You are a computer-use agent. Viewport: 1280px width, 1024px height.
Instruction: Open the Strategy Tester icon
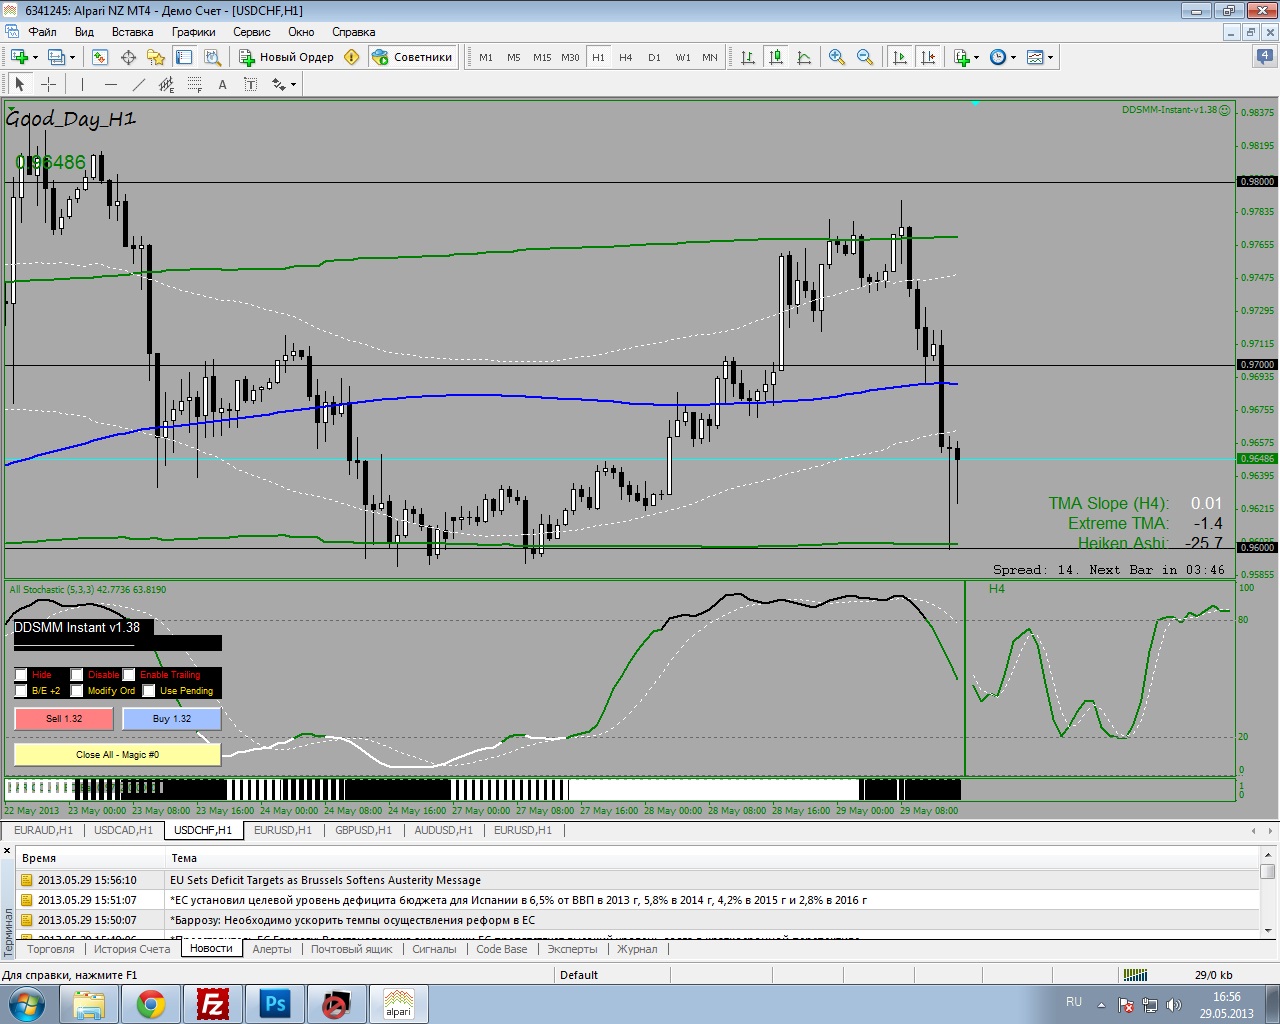[x=212, y=57]
